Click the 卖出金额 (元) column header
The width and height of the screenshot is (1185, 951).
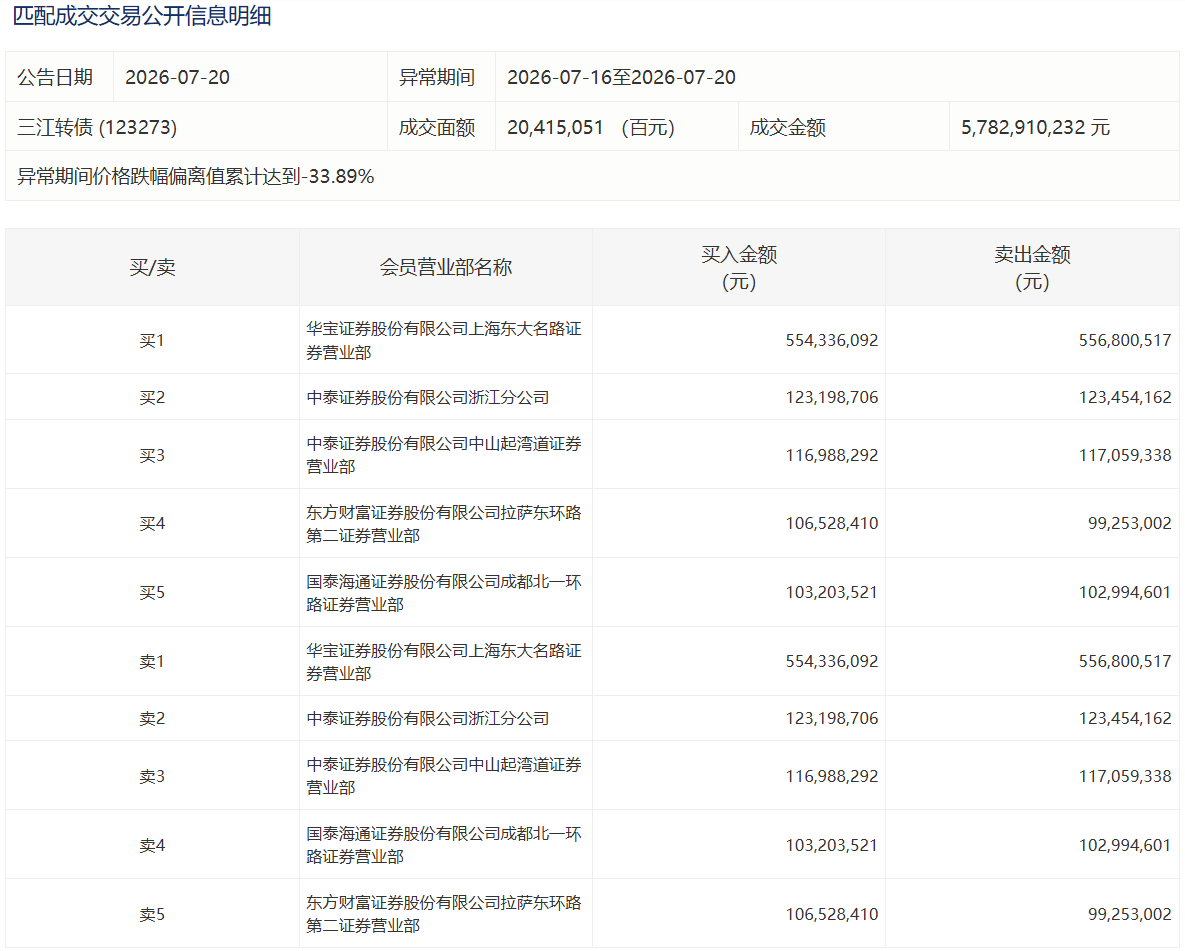(1032, 268)
